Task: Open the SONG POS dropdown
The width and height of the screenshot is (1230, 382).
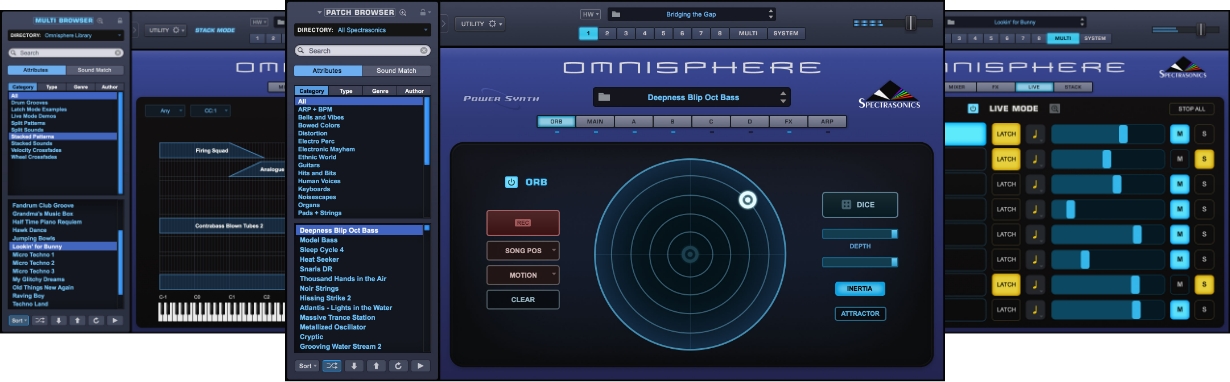Action: (523, 250)
